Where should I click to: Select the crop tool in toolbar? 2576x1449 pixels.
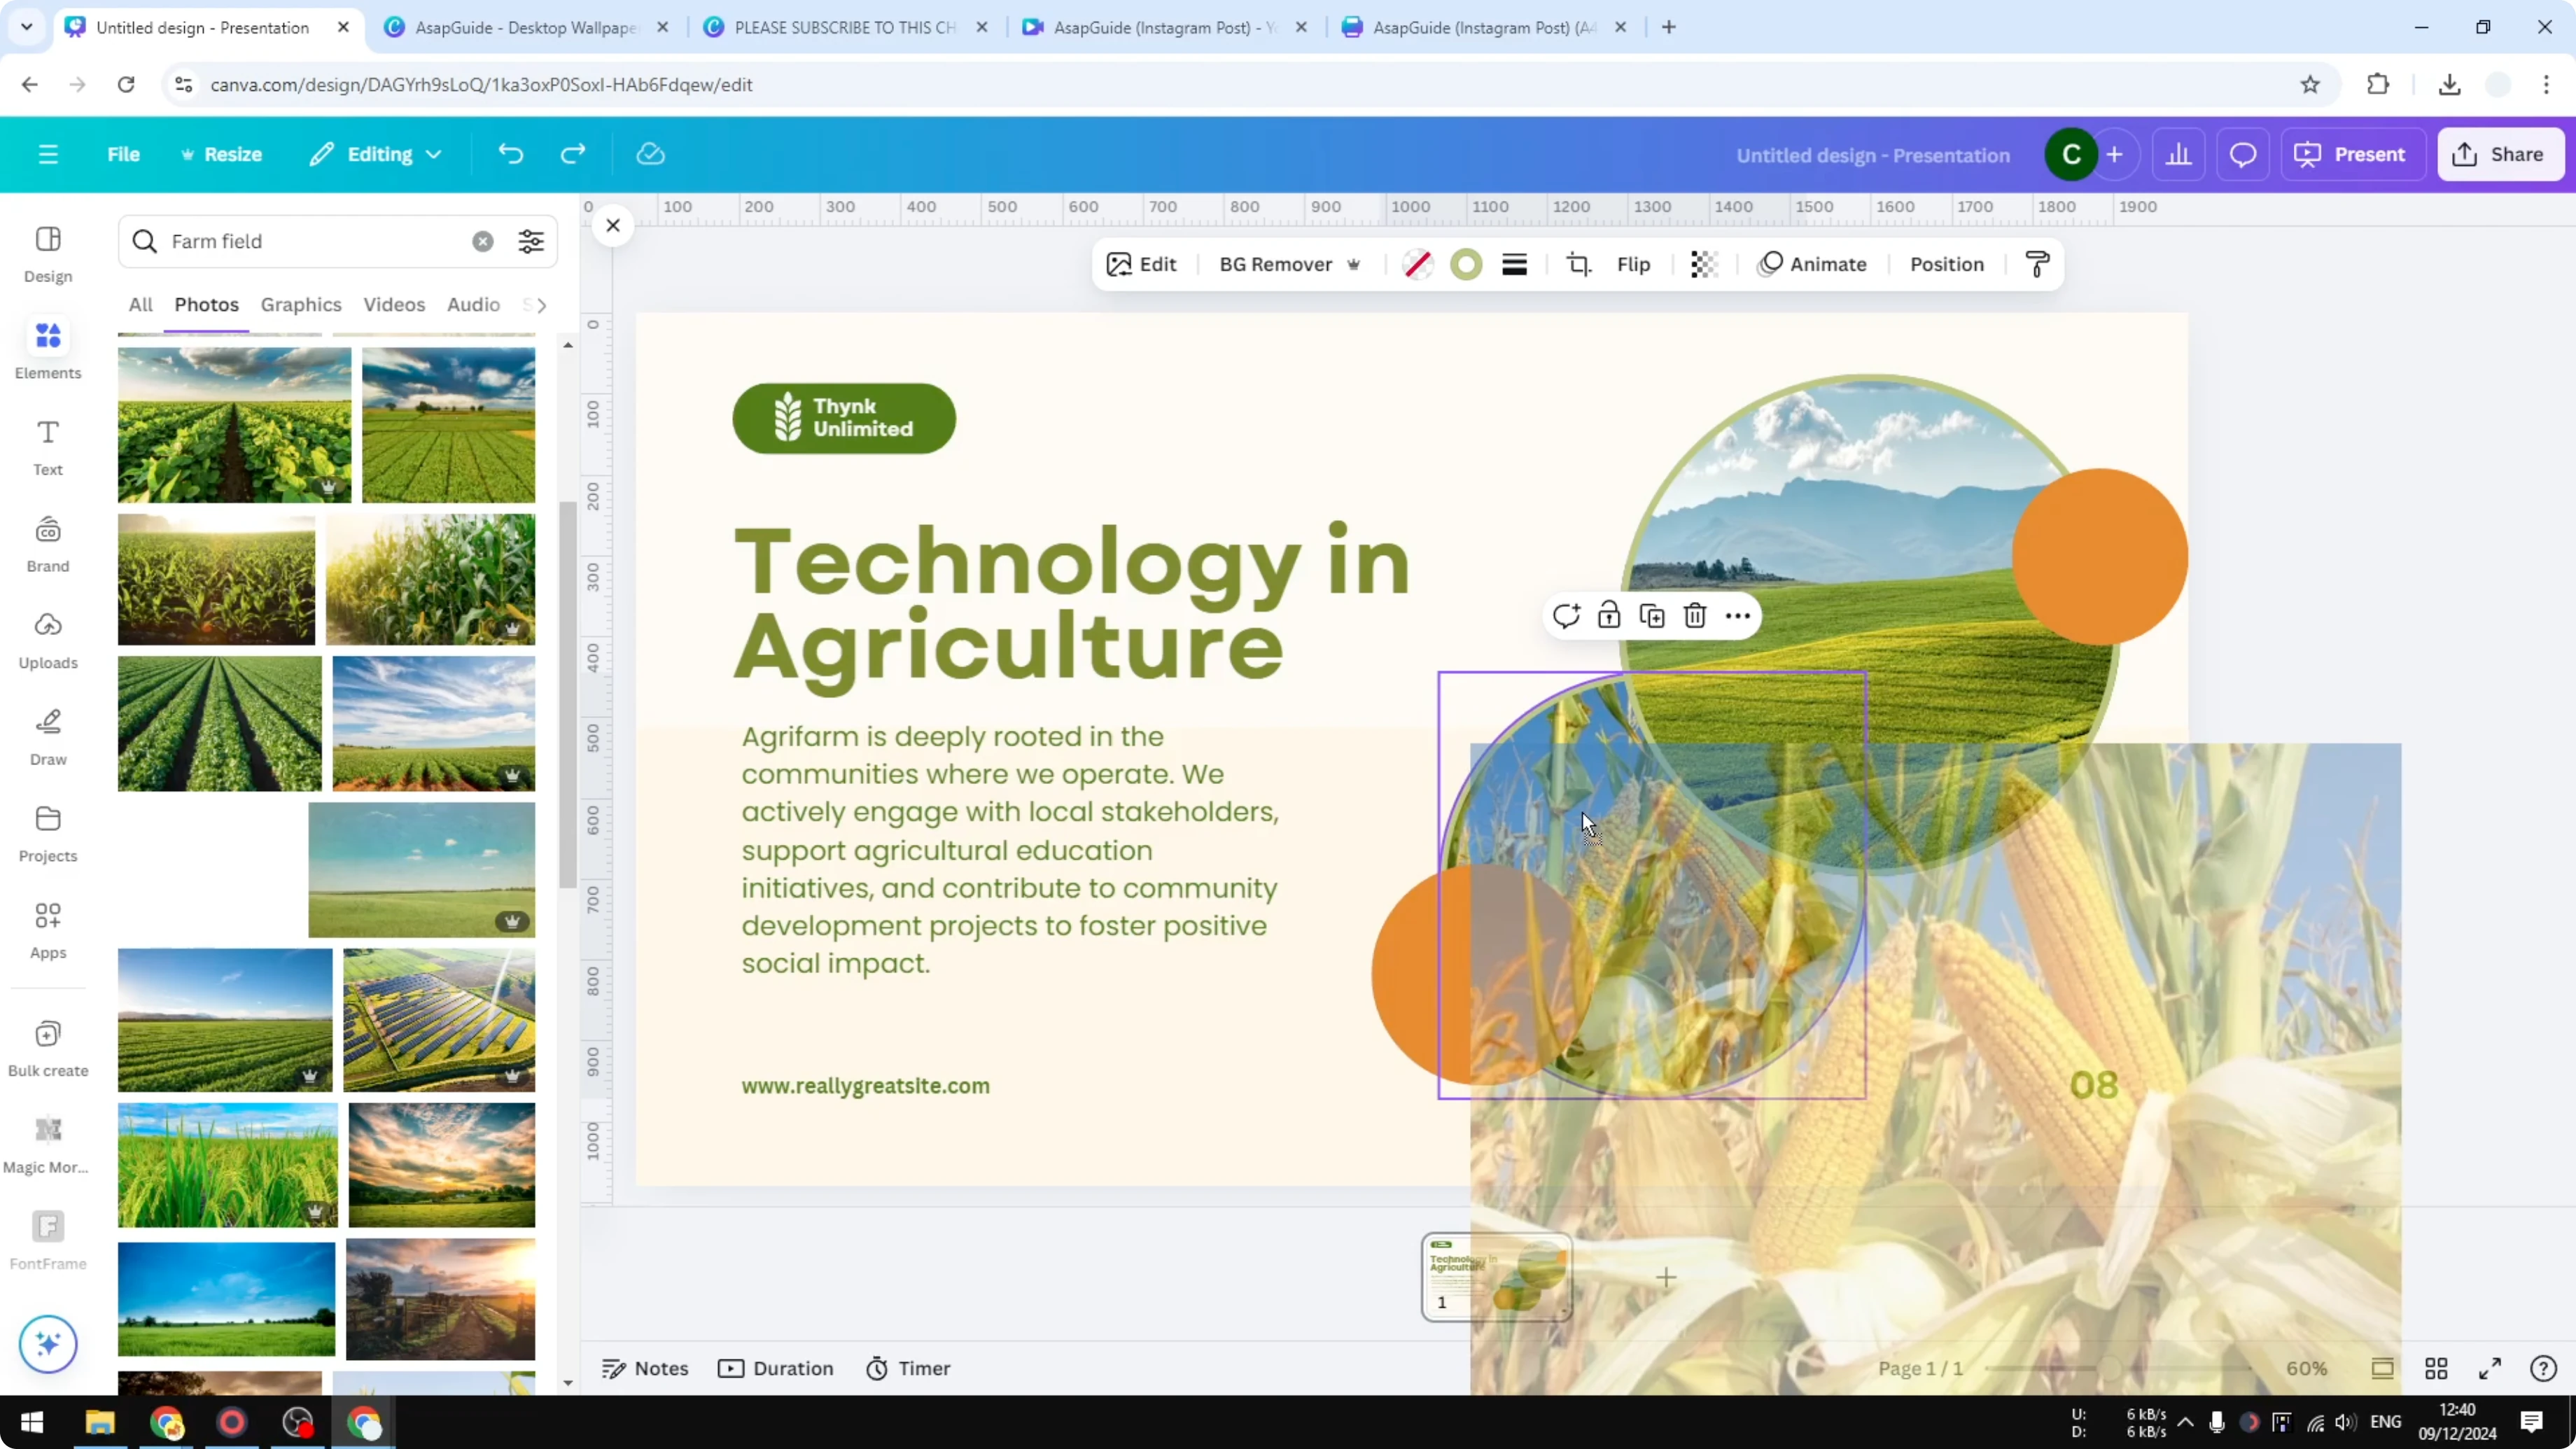pos(1578,264)
